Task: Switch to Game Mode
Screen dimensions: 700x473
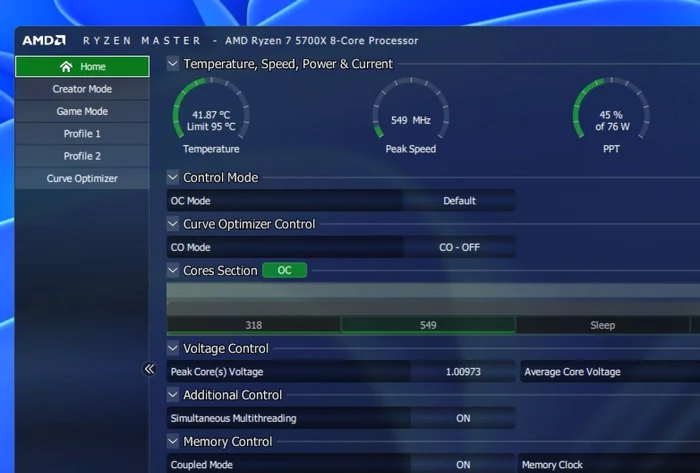Action: 82,111
